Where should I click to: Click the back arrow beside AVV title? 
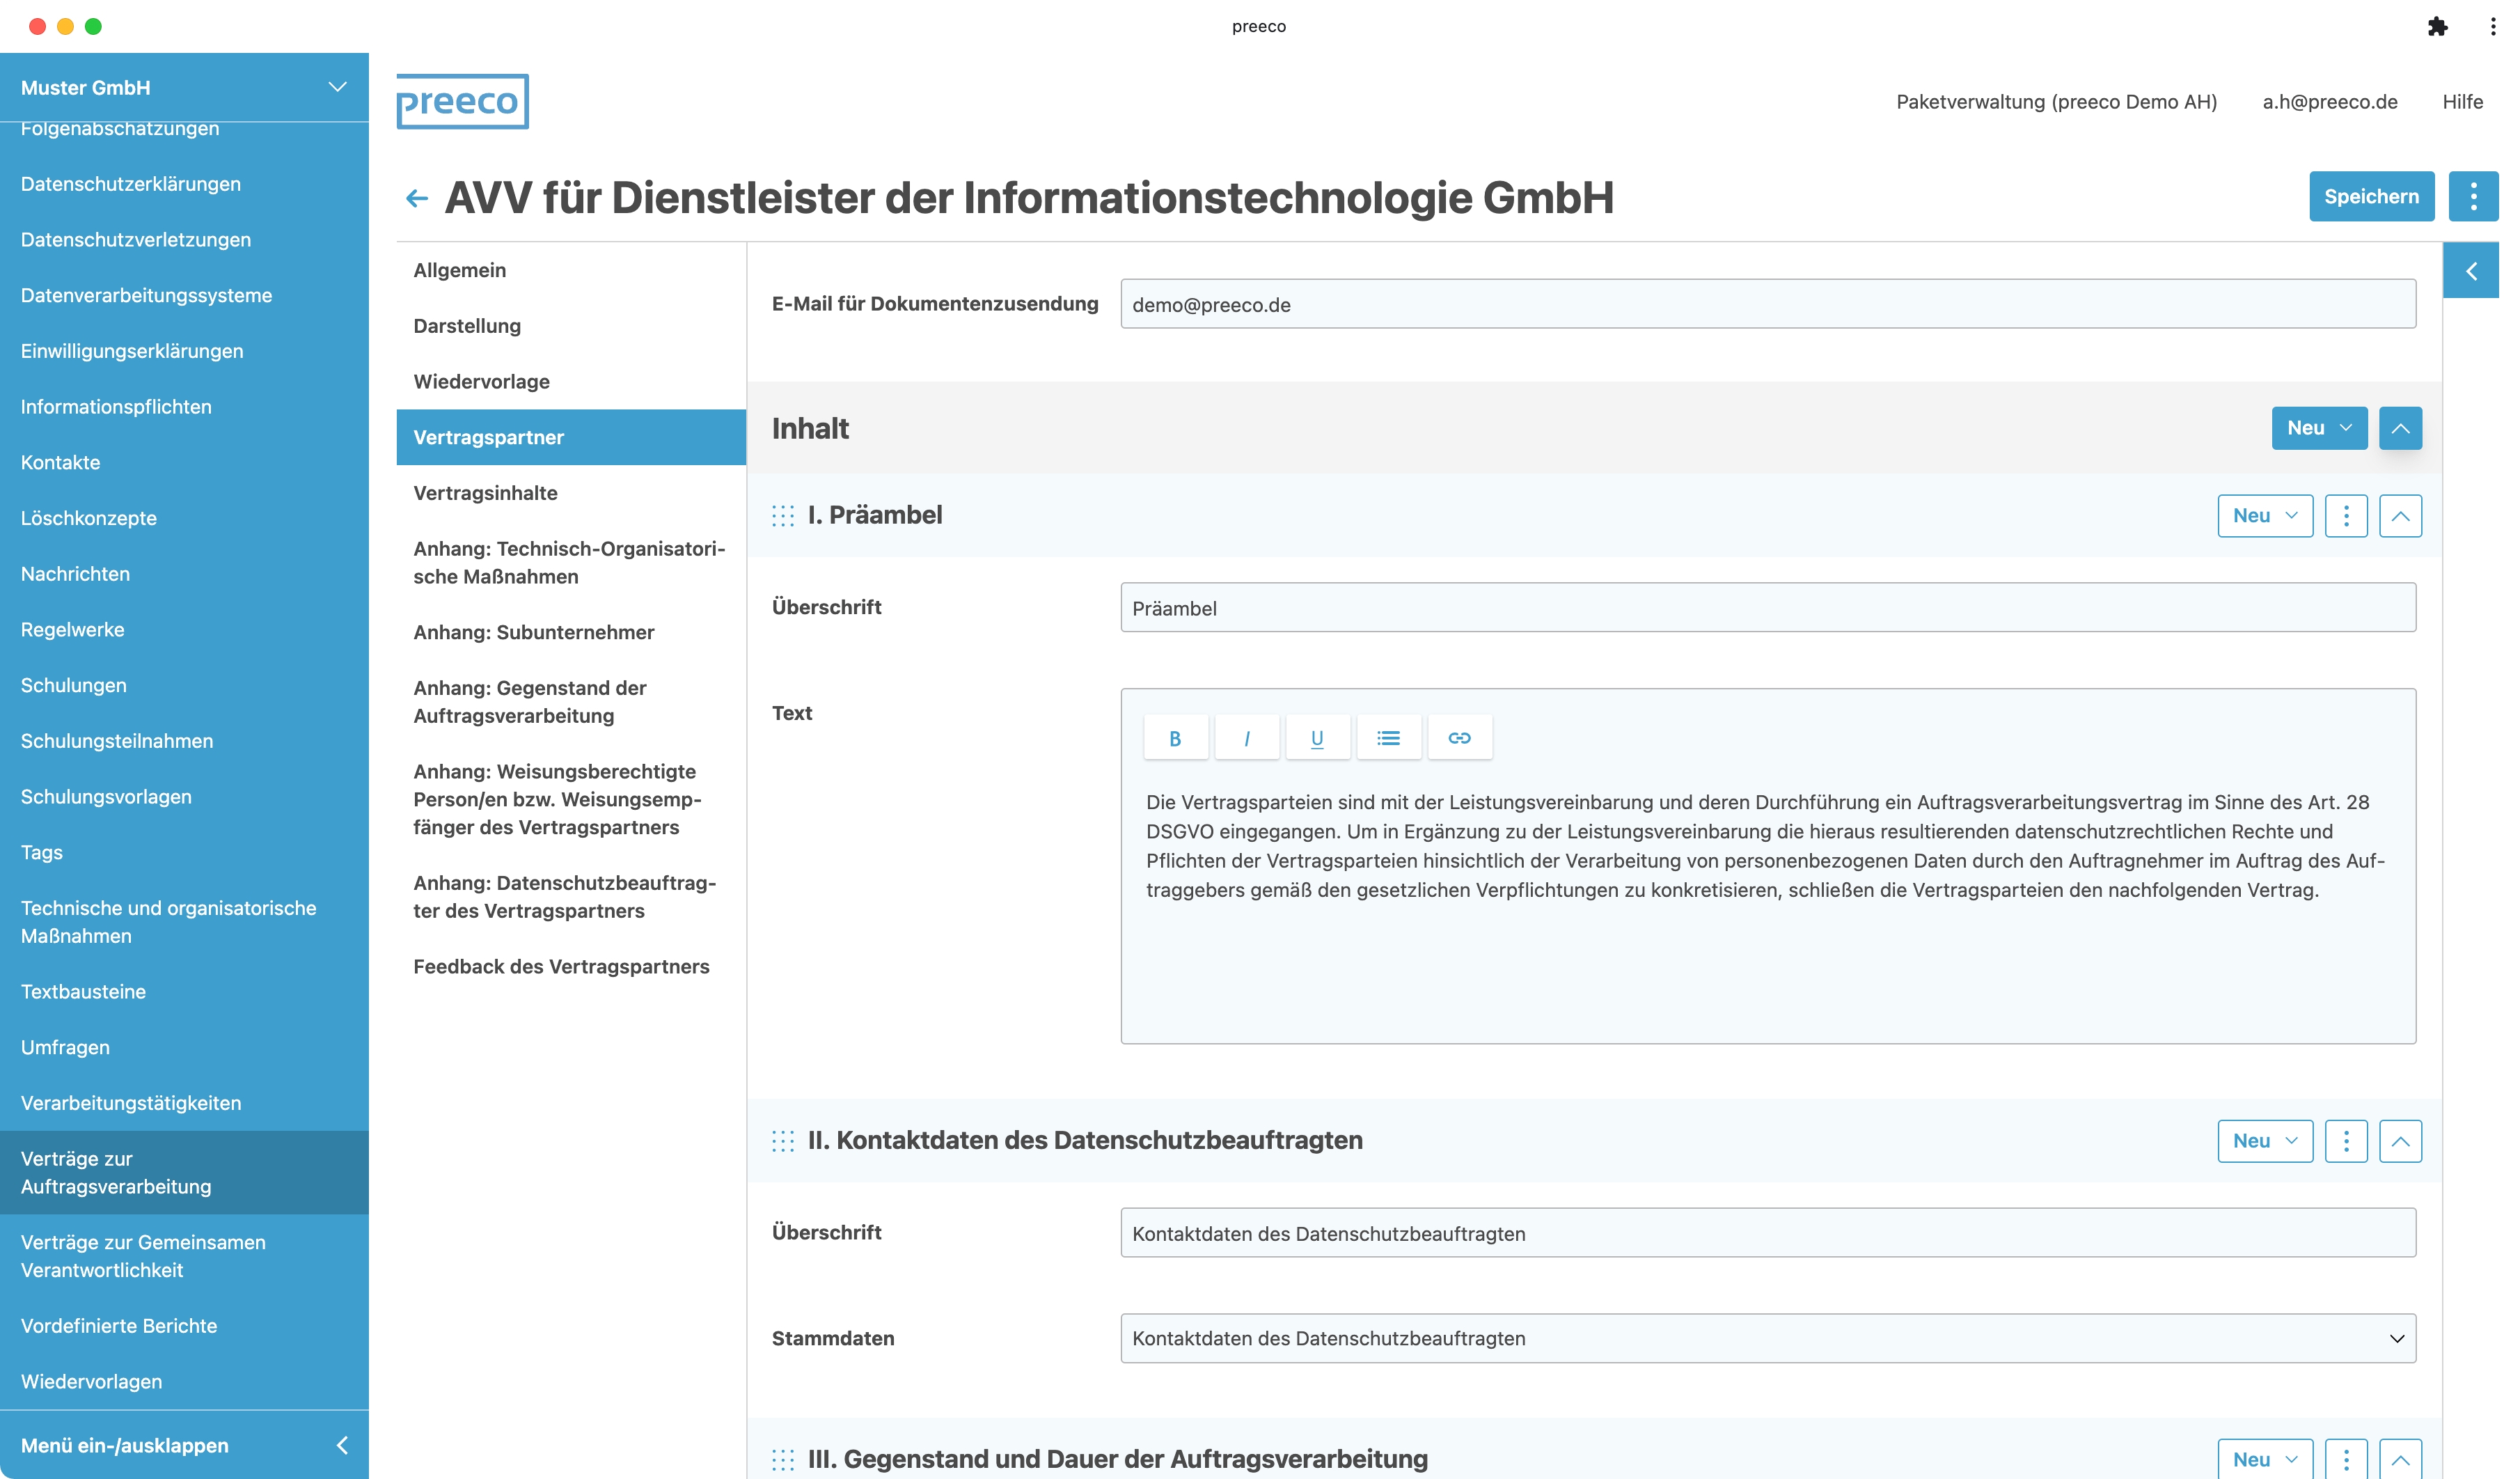tap(417, 198)
